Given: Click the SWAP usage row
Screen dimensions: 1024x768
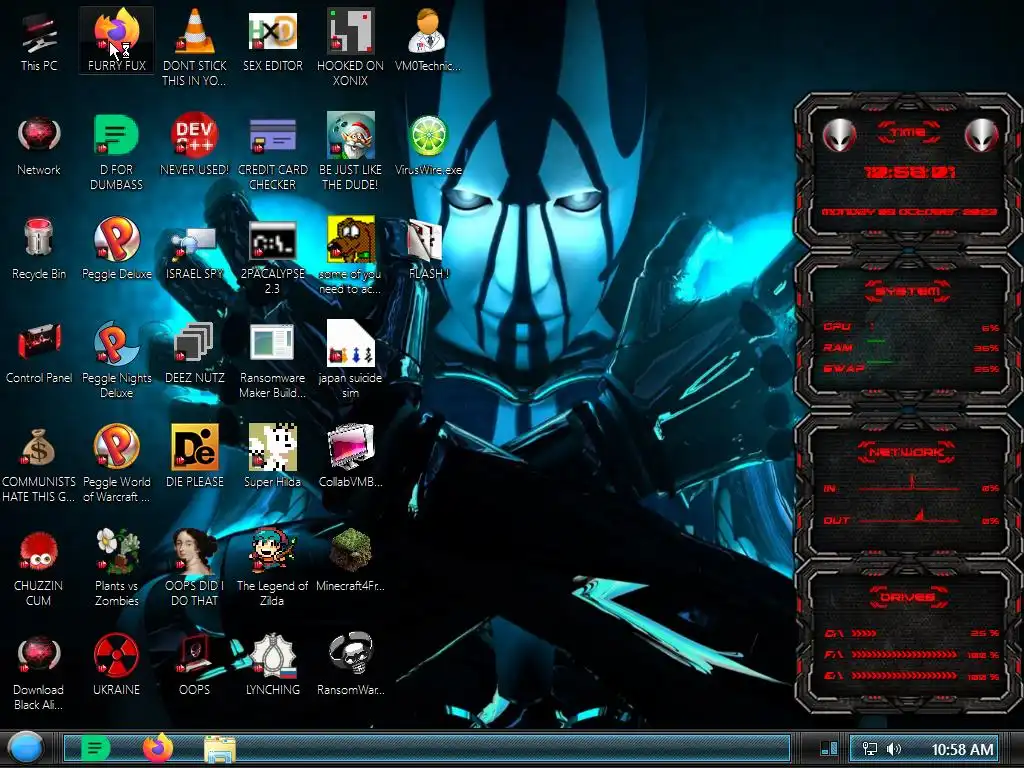Looking at the screenshot, I should pyautogui.click(x=911, y=368).
